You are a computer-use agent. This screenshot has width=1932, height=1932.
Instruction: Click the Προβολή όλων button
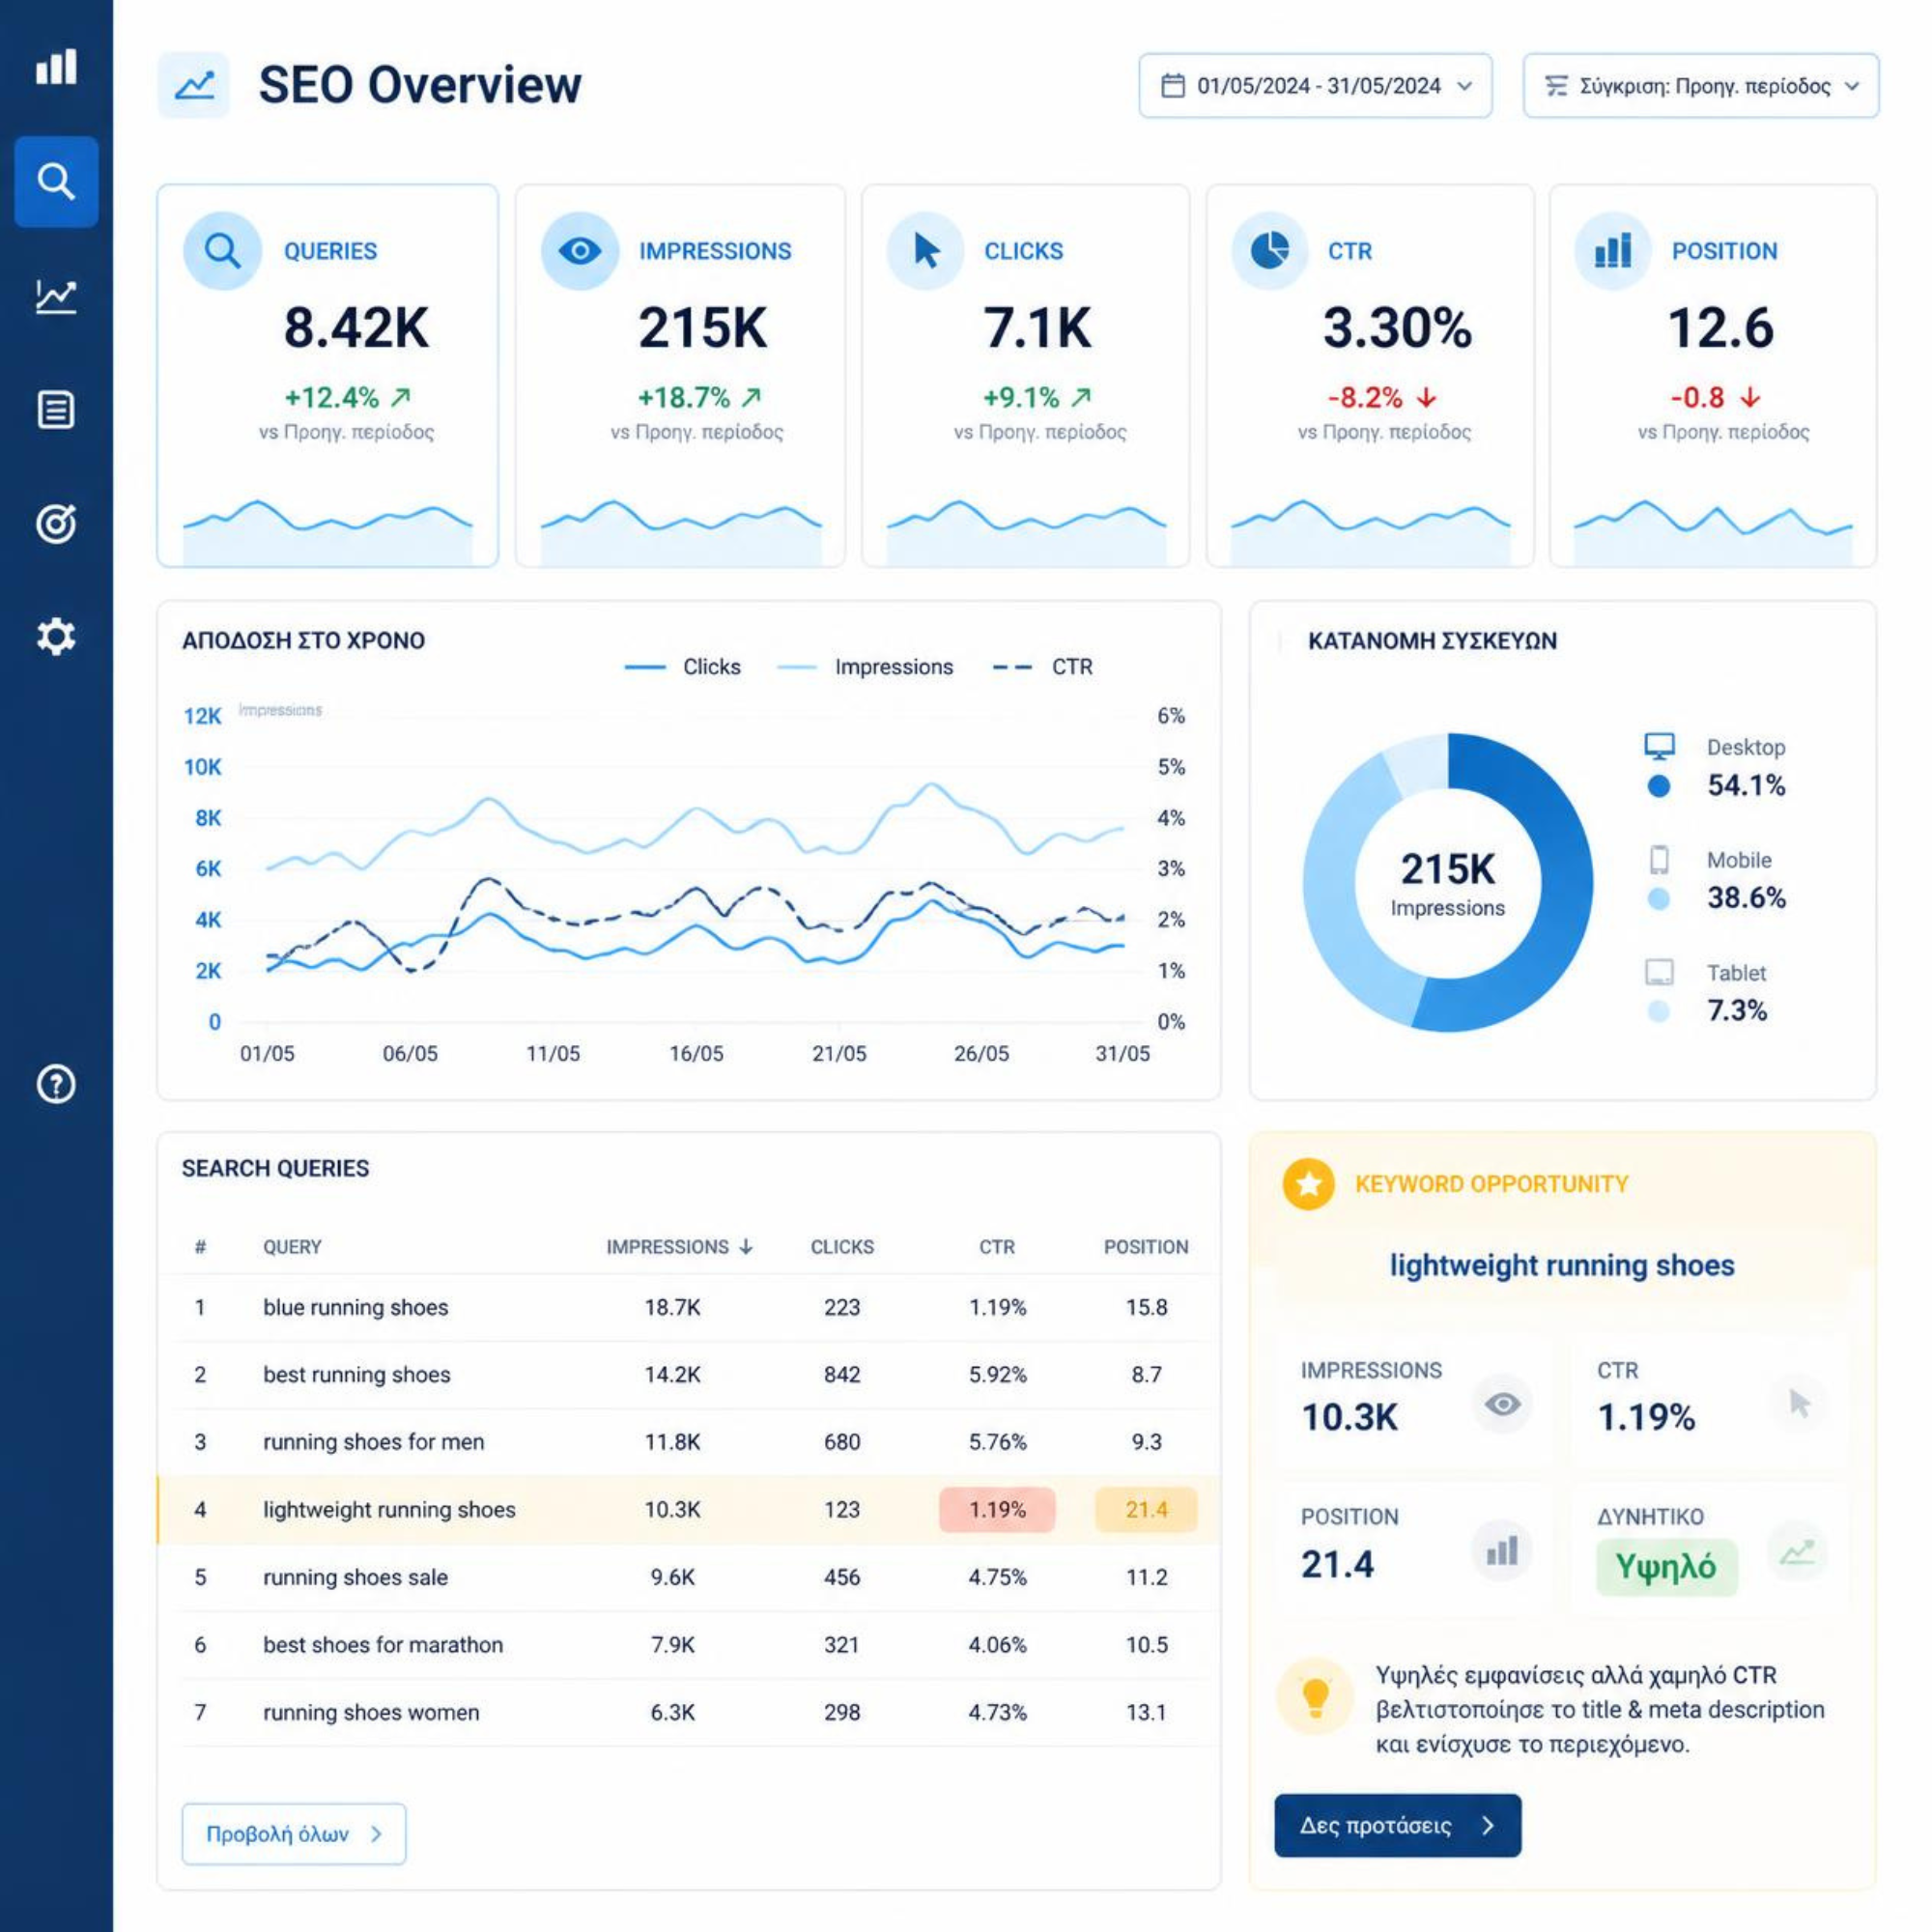pos(294,1834)
